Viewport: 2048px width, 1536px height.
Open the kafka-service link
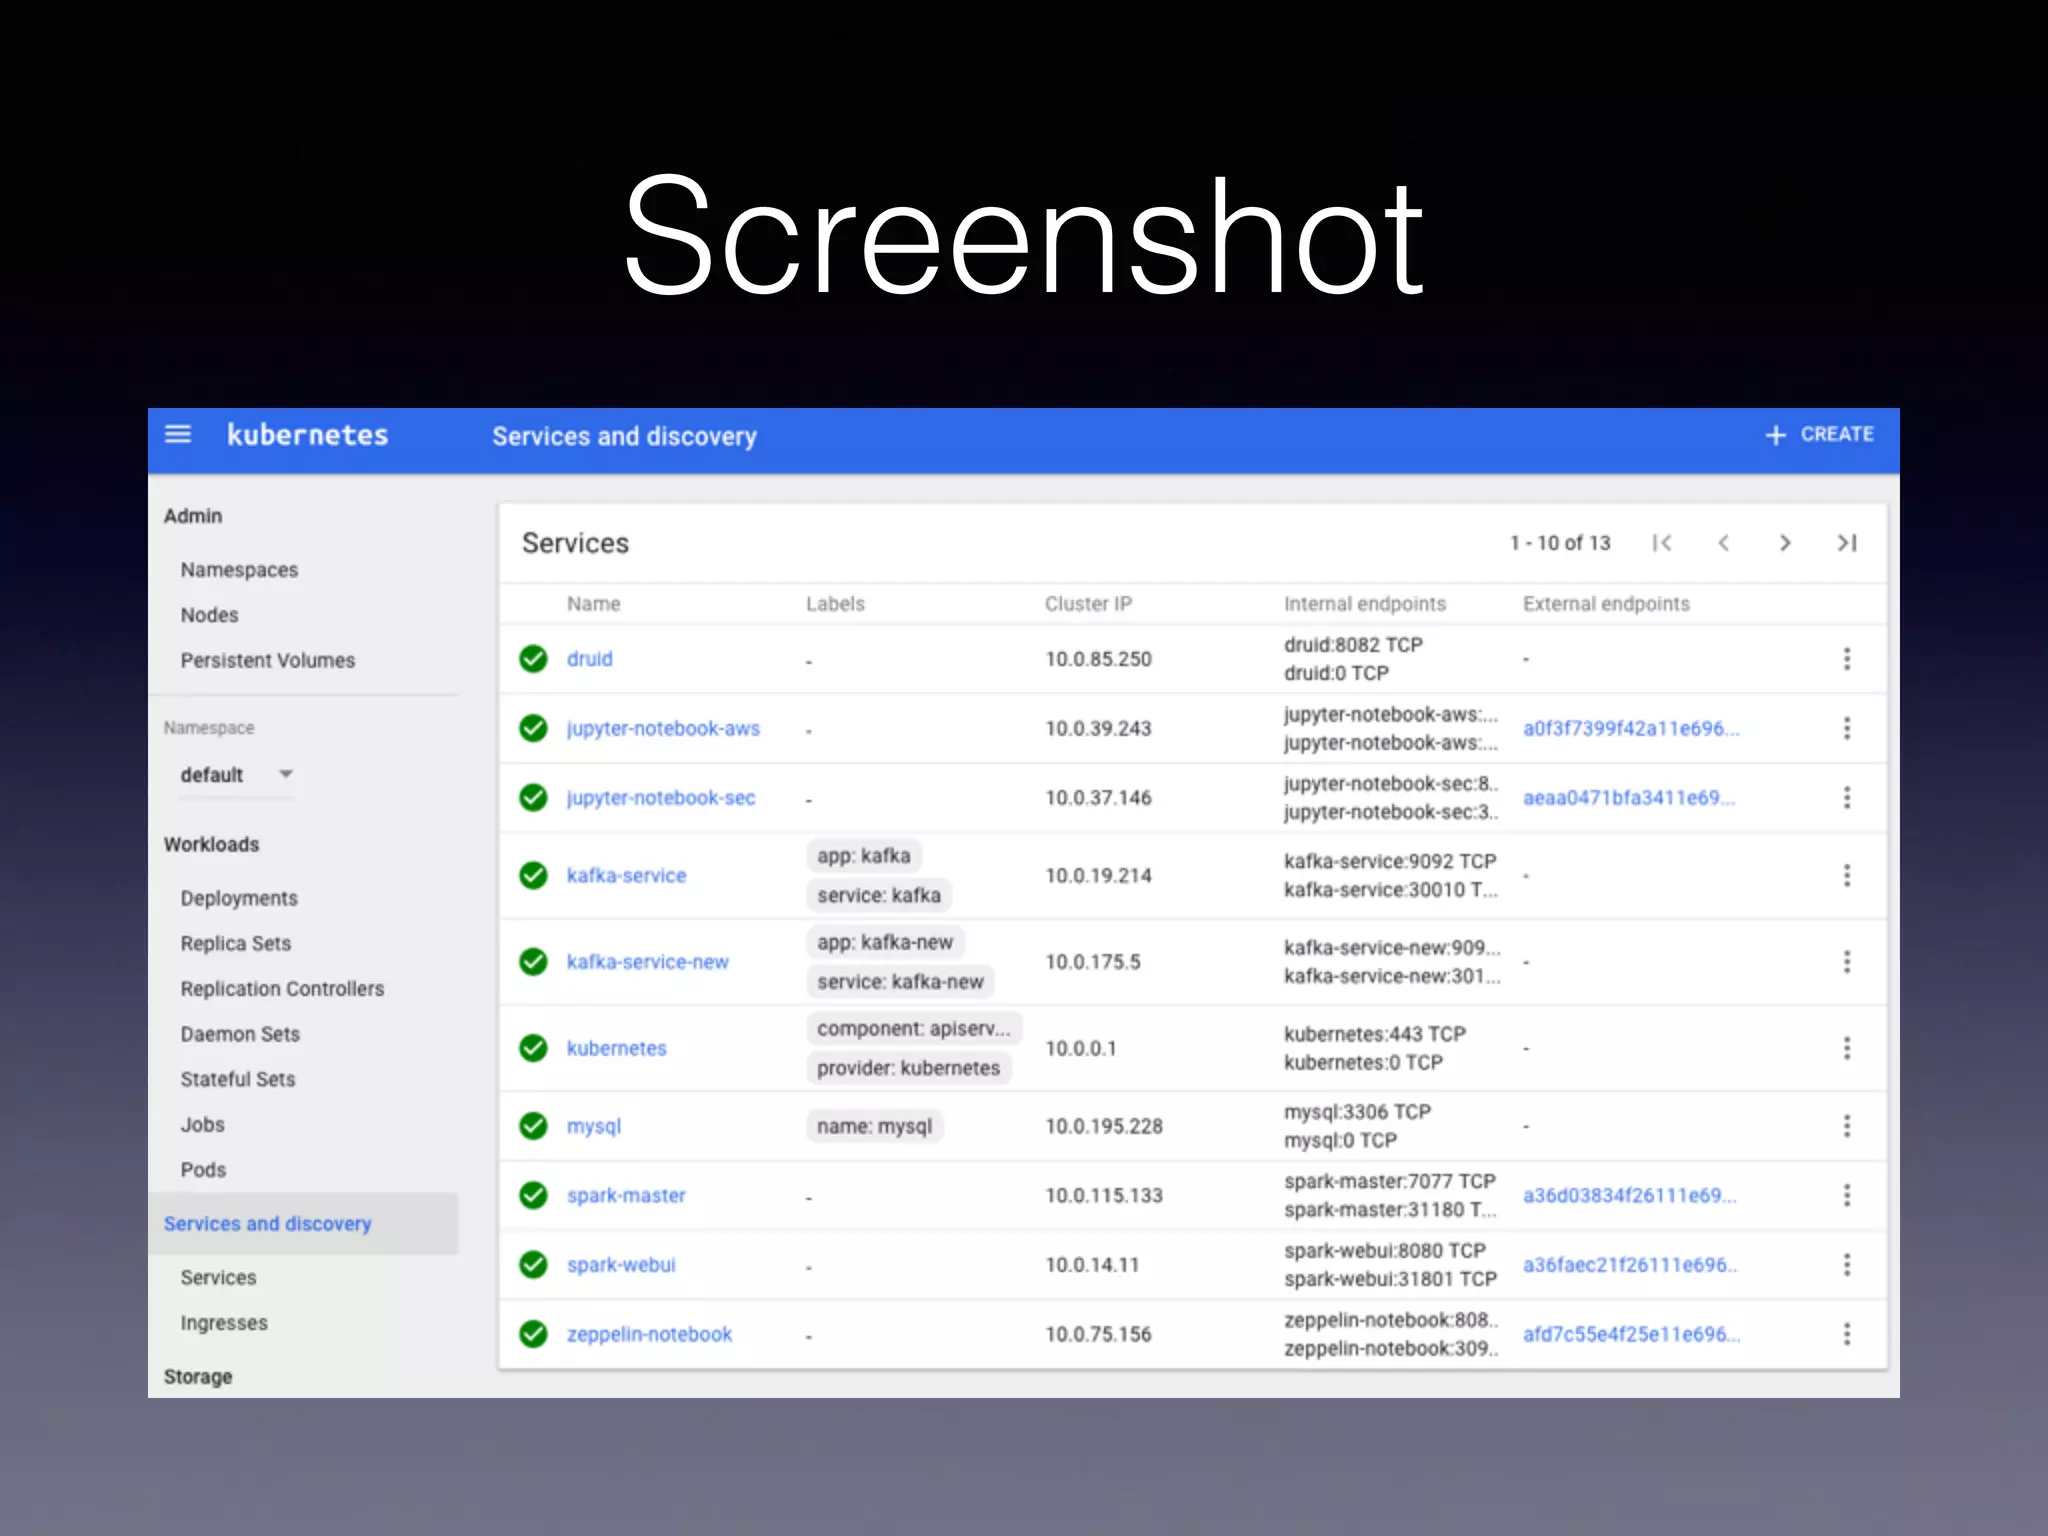pyautogui.click(x=626, y=876)
